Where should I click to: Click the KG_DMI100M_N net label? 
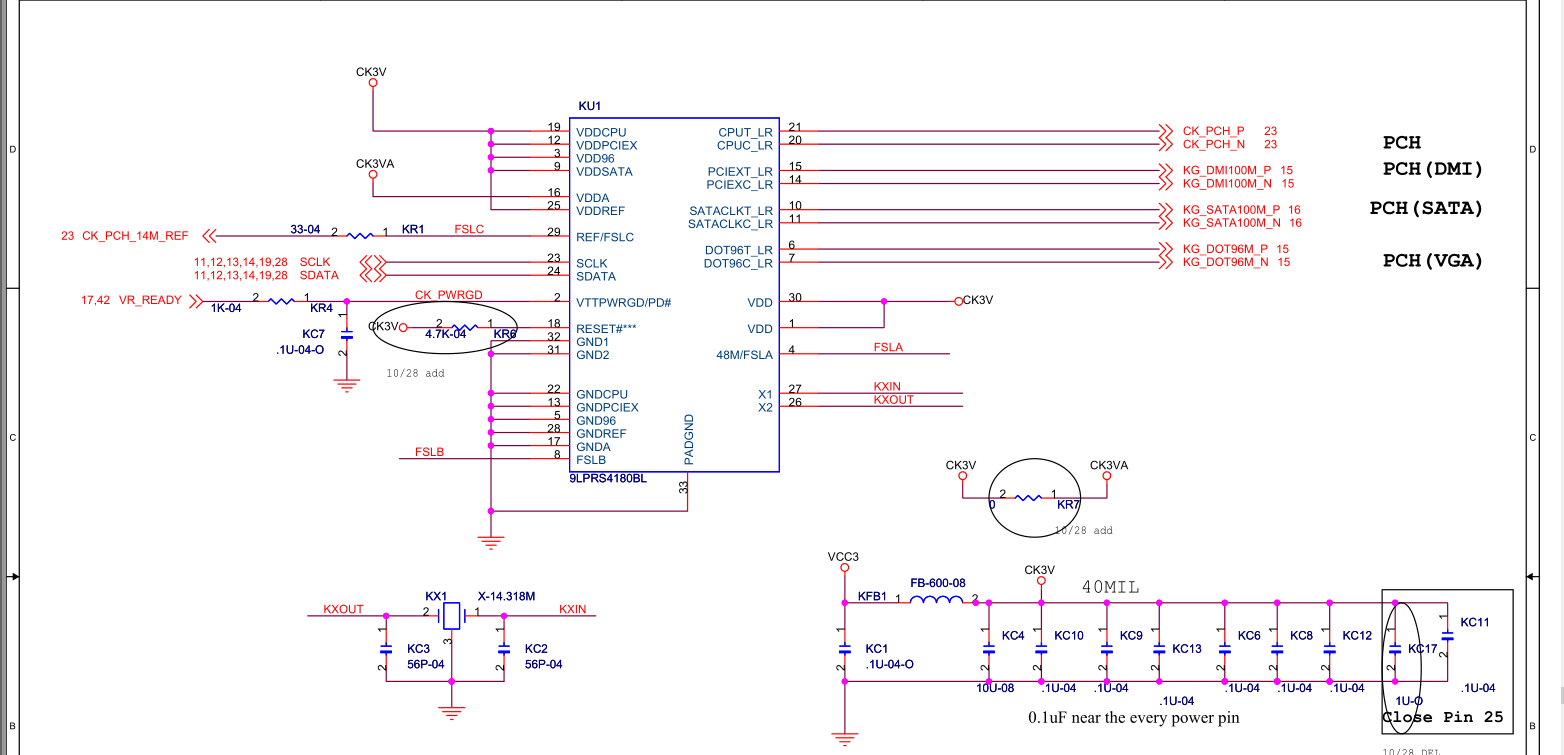pos(1227,183)
